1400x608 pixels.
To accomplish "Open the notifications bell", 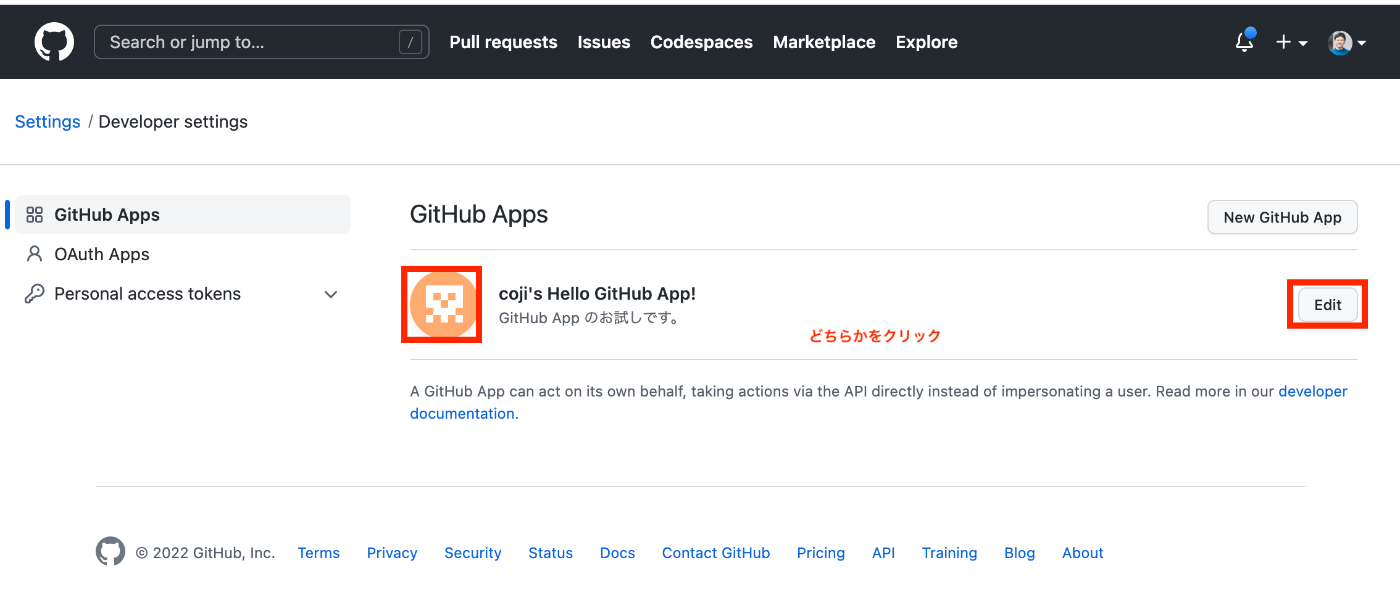I will coord(1245,42).
